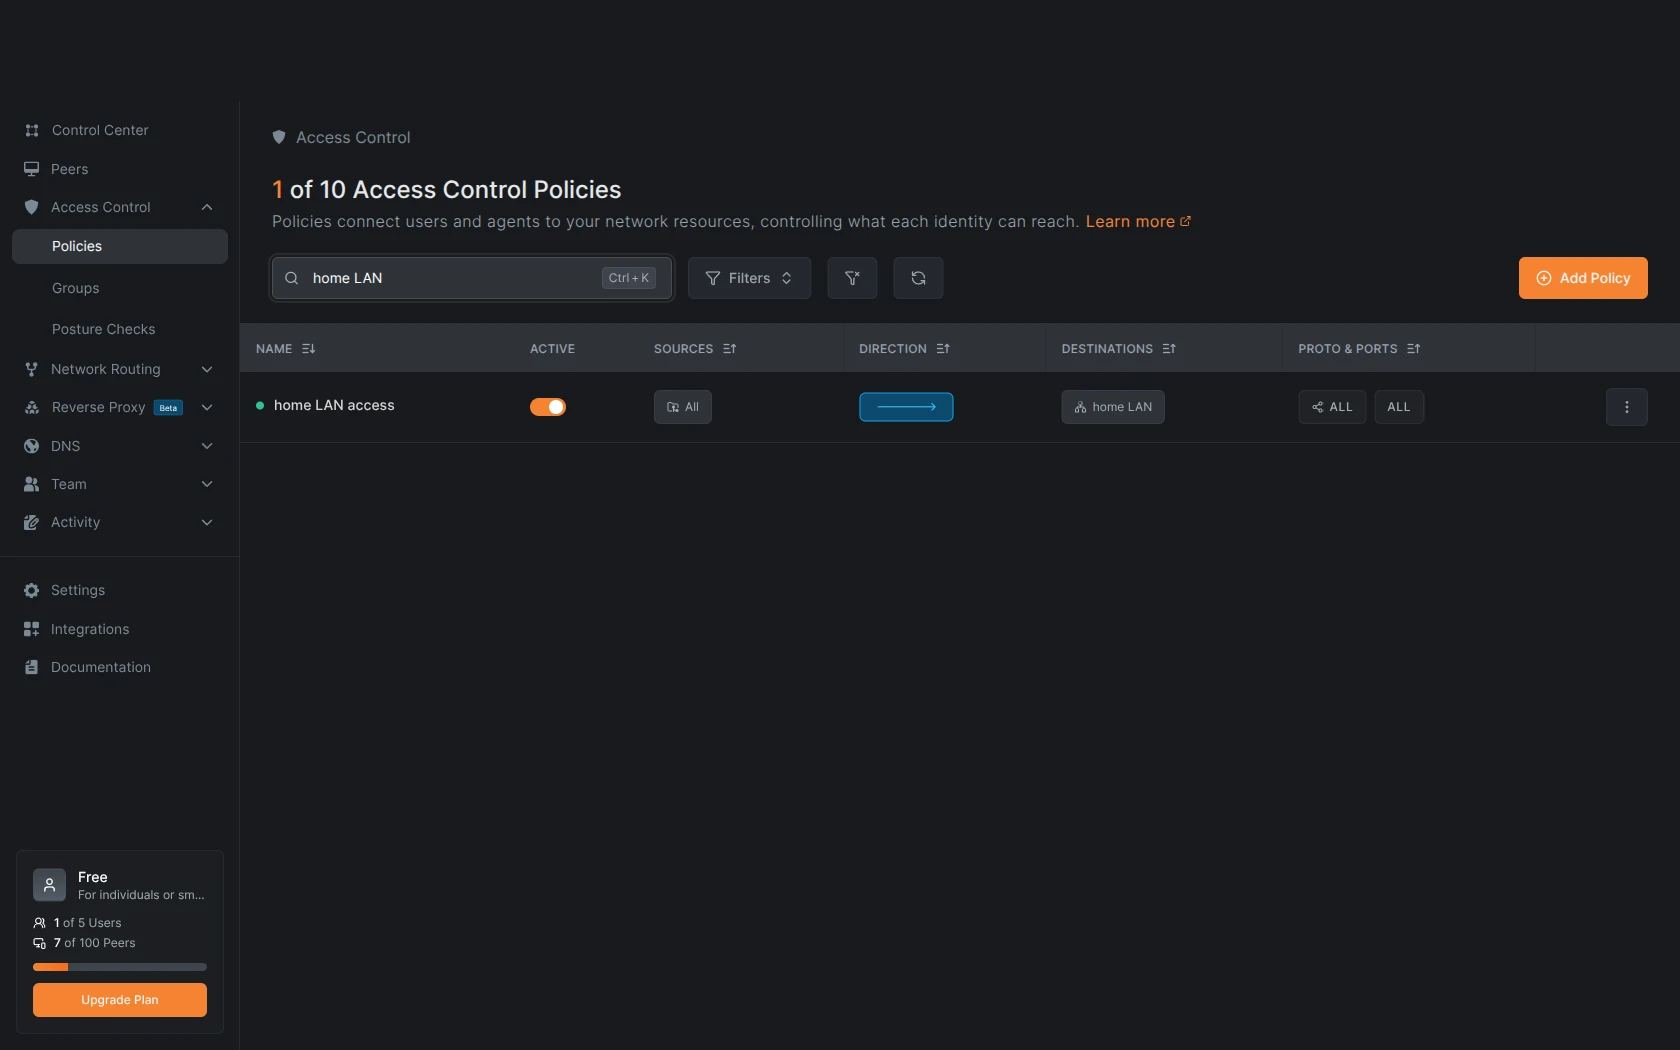Click the DNS globe icon
Viewport: 1680px width, 1050px height.
(32, 446)
